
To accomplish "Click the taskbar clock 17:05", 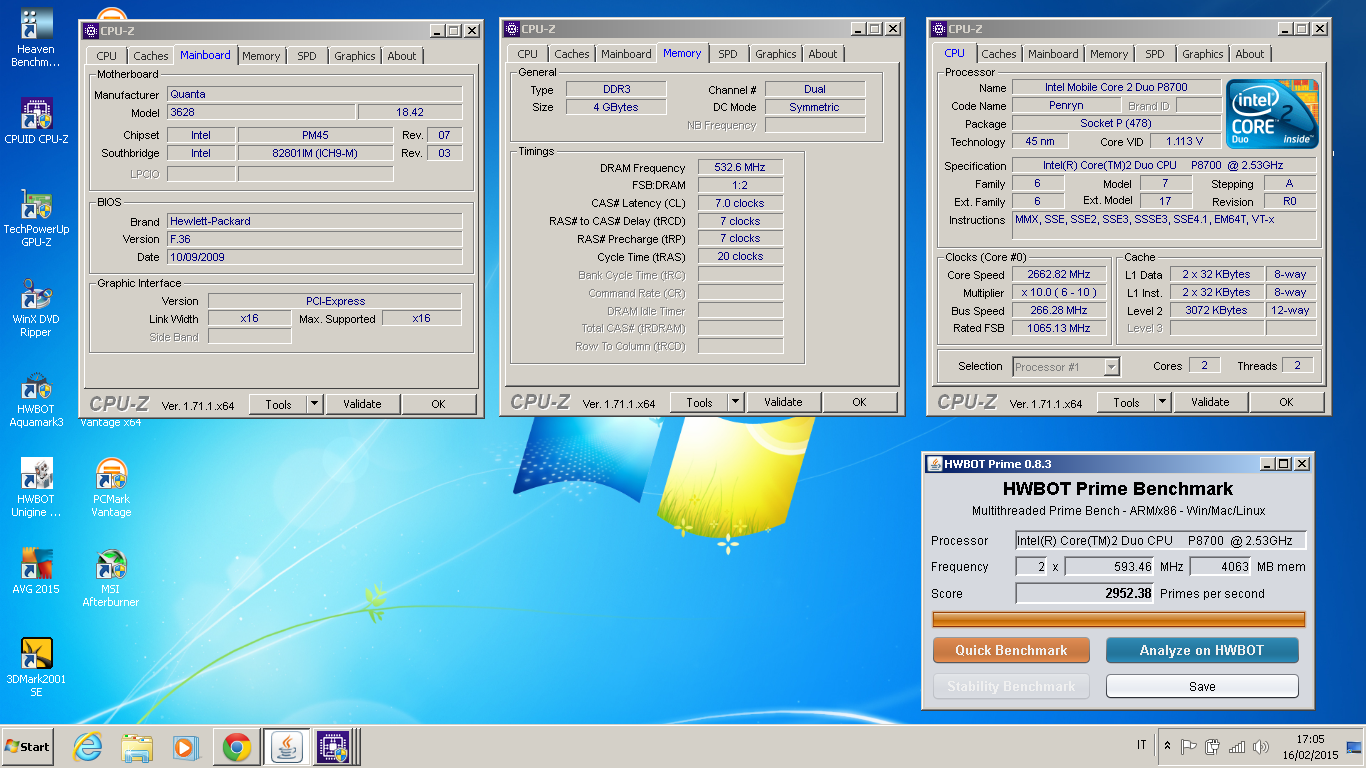I will [x=1310, y=740].
